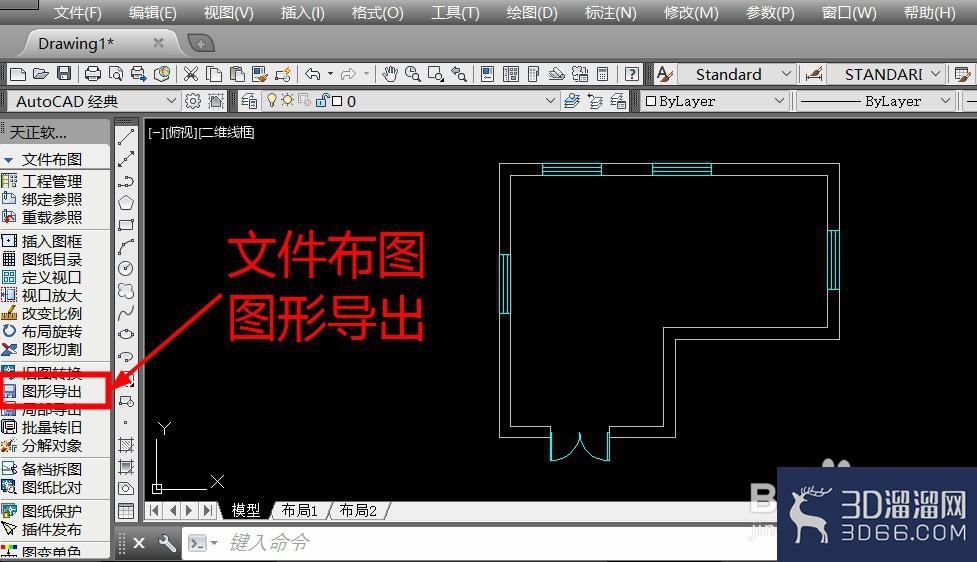This screenshot has width=977, height=562.
Task: Select the Spline tool in draw toolbar
Action: pos(126,313)
